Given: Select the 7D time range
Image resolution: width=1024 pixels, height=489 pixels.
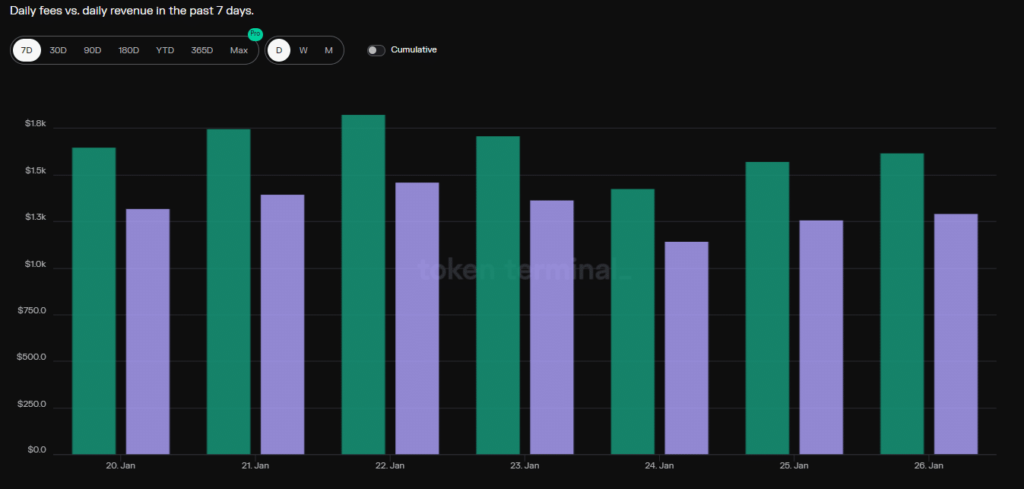Looking at the screenshot, I should coord(27,50).
